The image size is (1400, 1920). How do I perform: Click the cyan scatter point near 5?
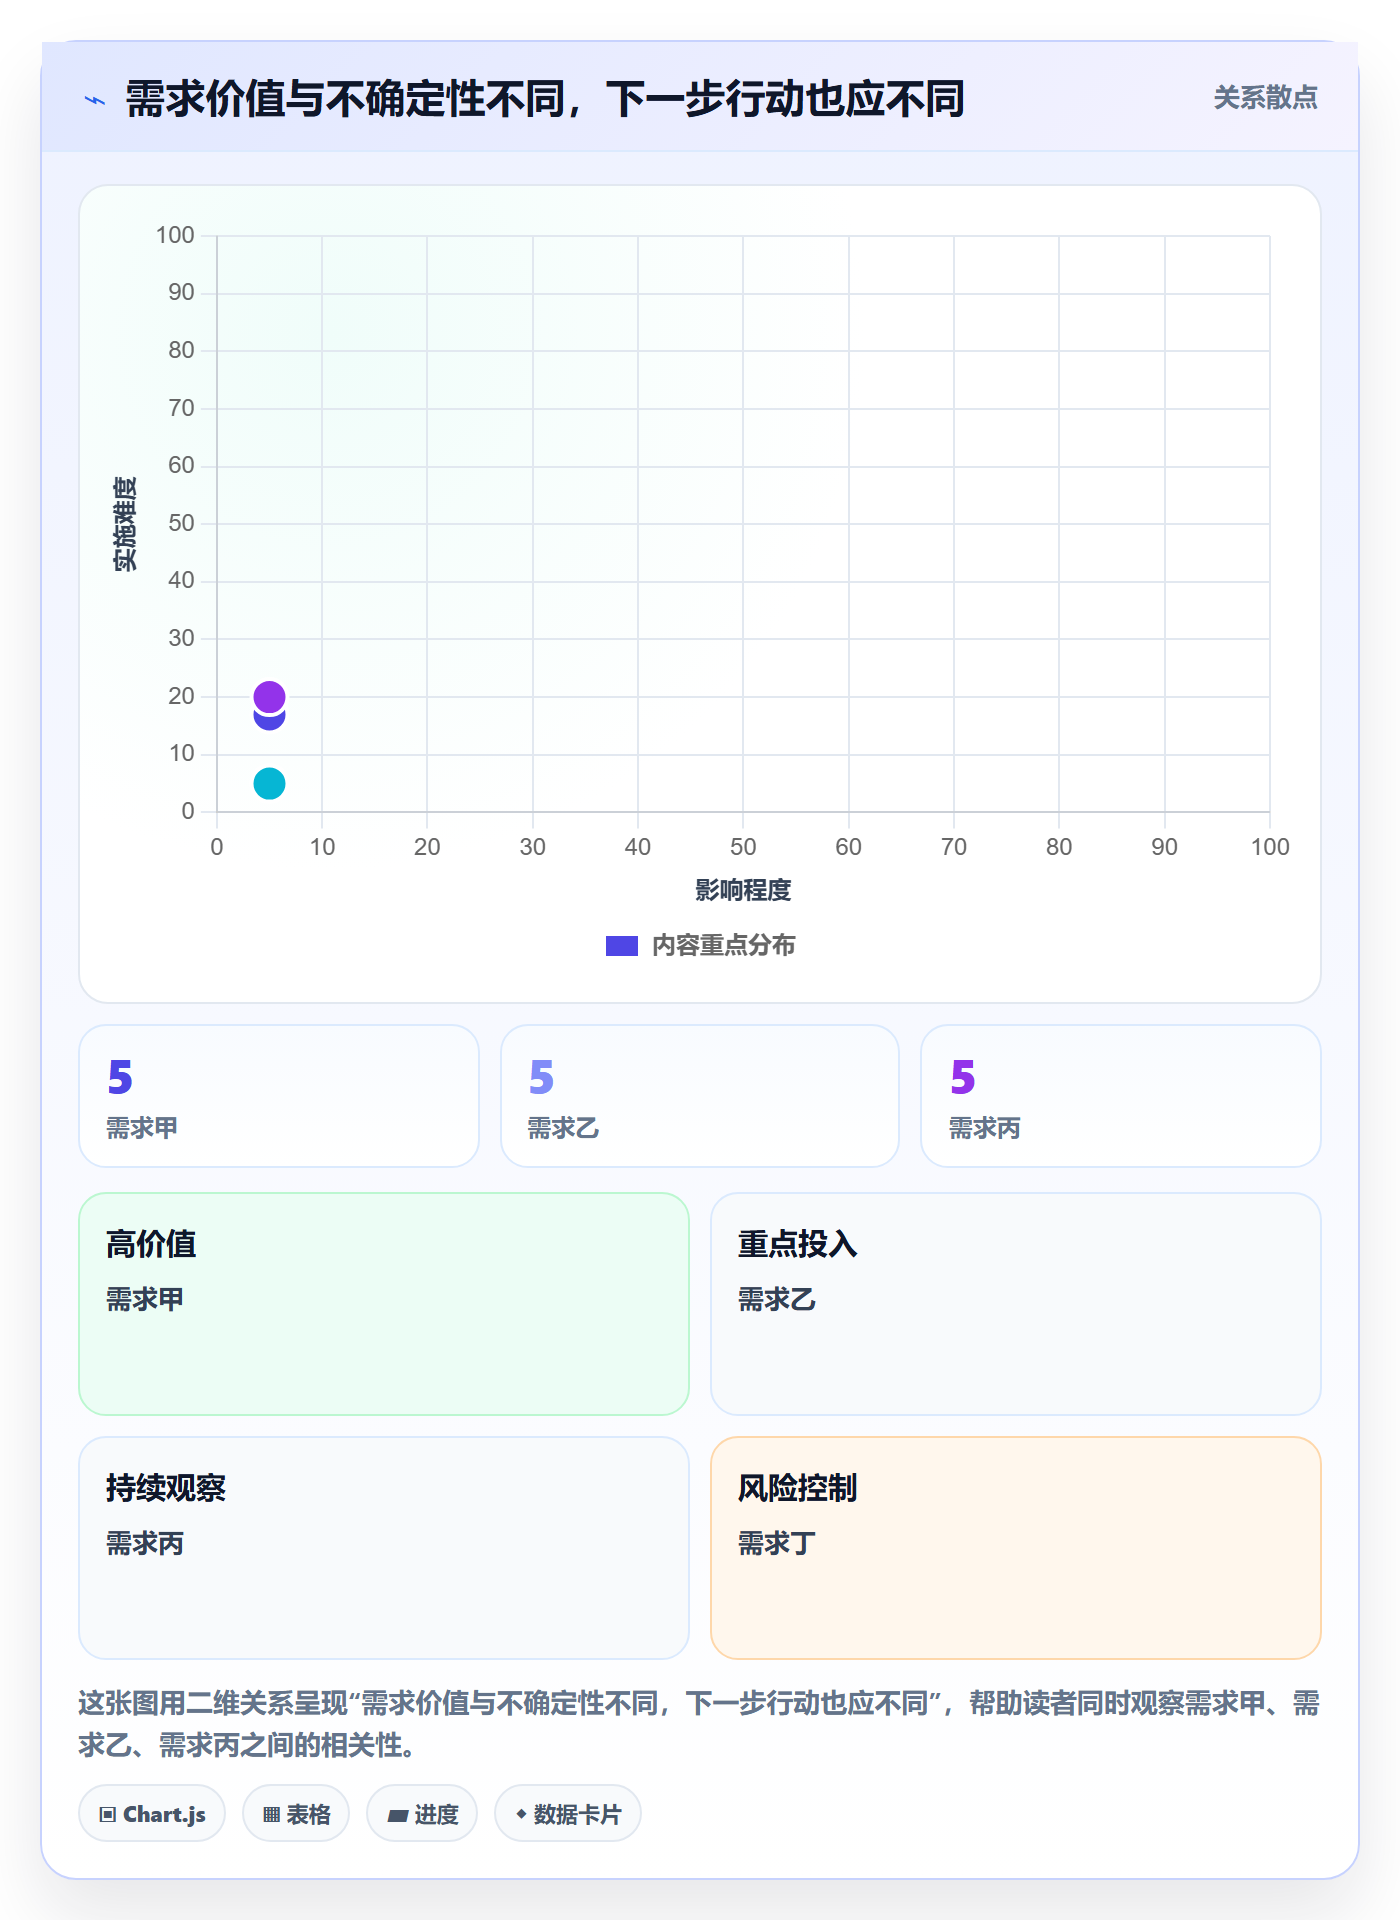[269, 783]
